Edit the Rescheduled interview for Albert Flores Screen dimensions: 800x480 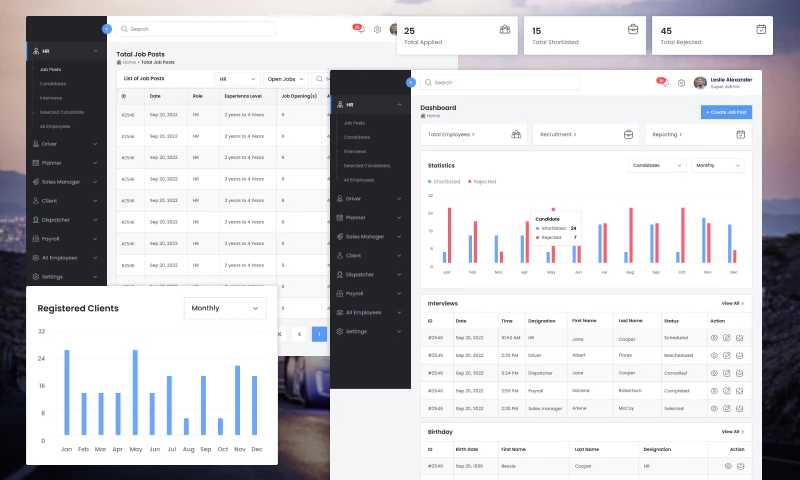727,355
